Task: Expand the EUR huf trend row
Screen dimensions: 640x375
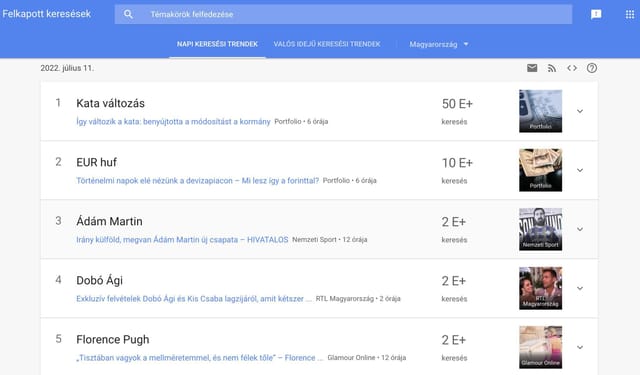Action: click(x=580, y=170)
